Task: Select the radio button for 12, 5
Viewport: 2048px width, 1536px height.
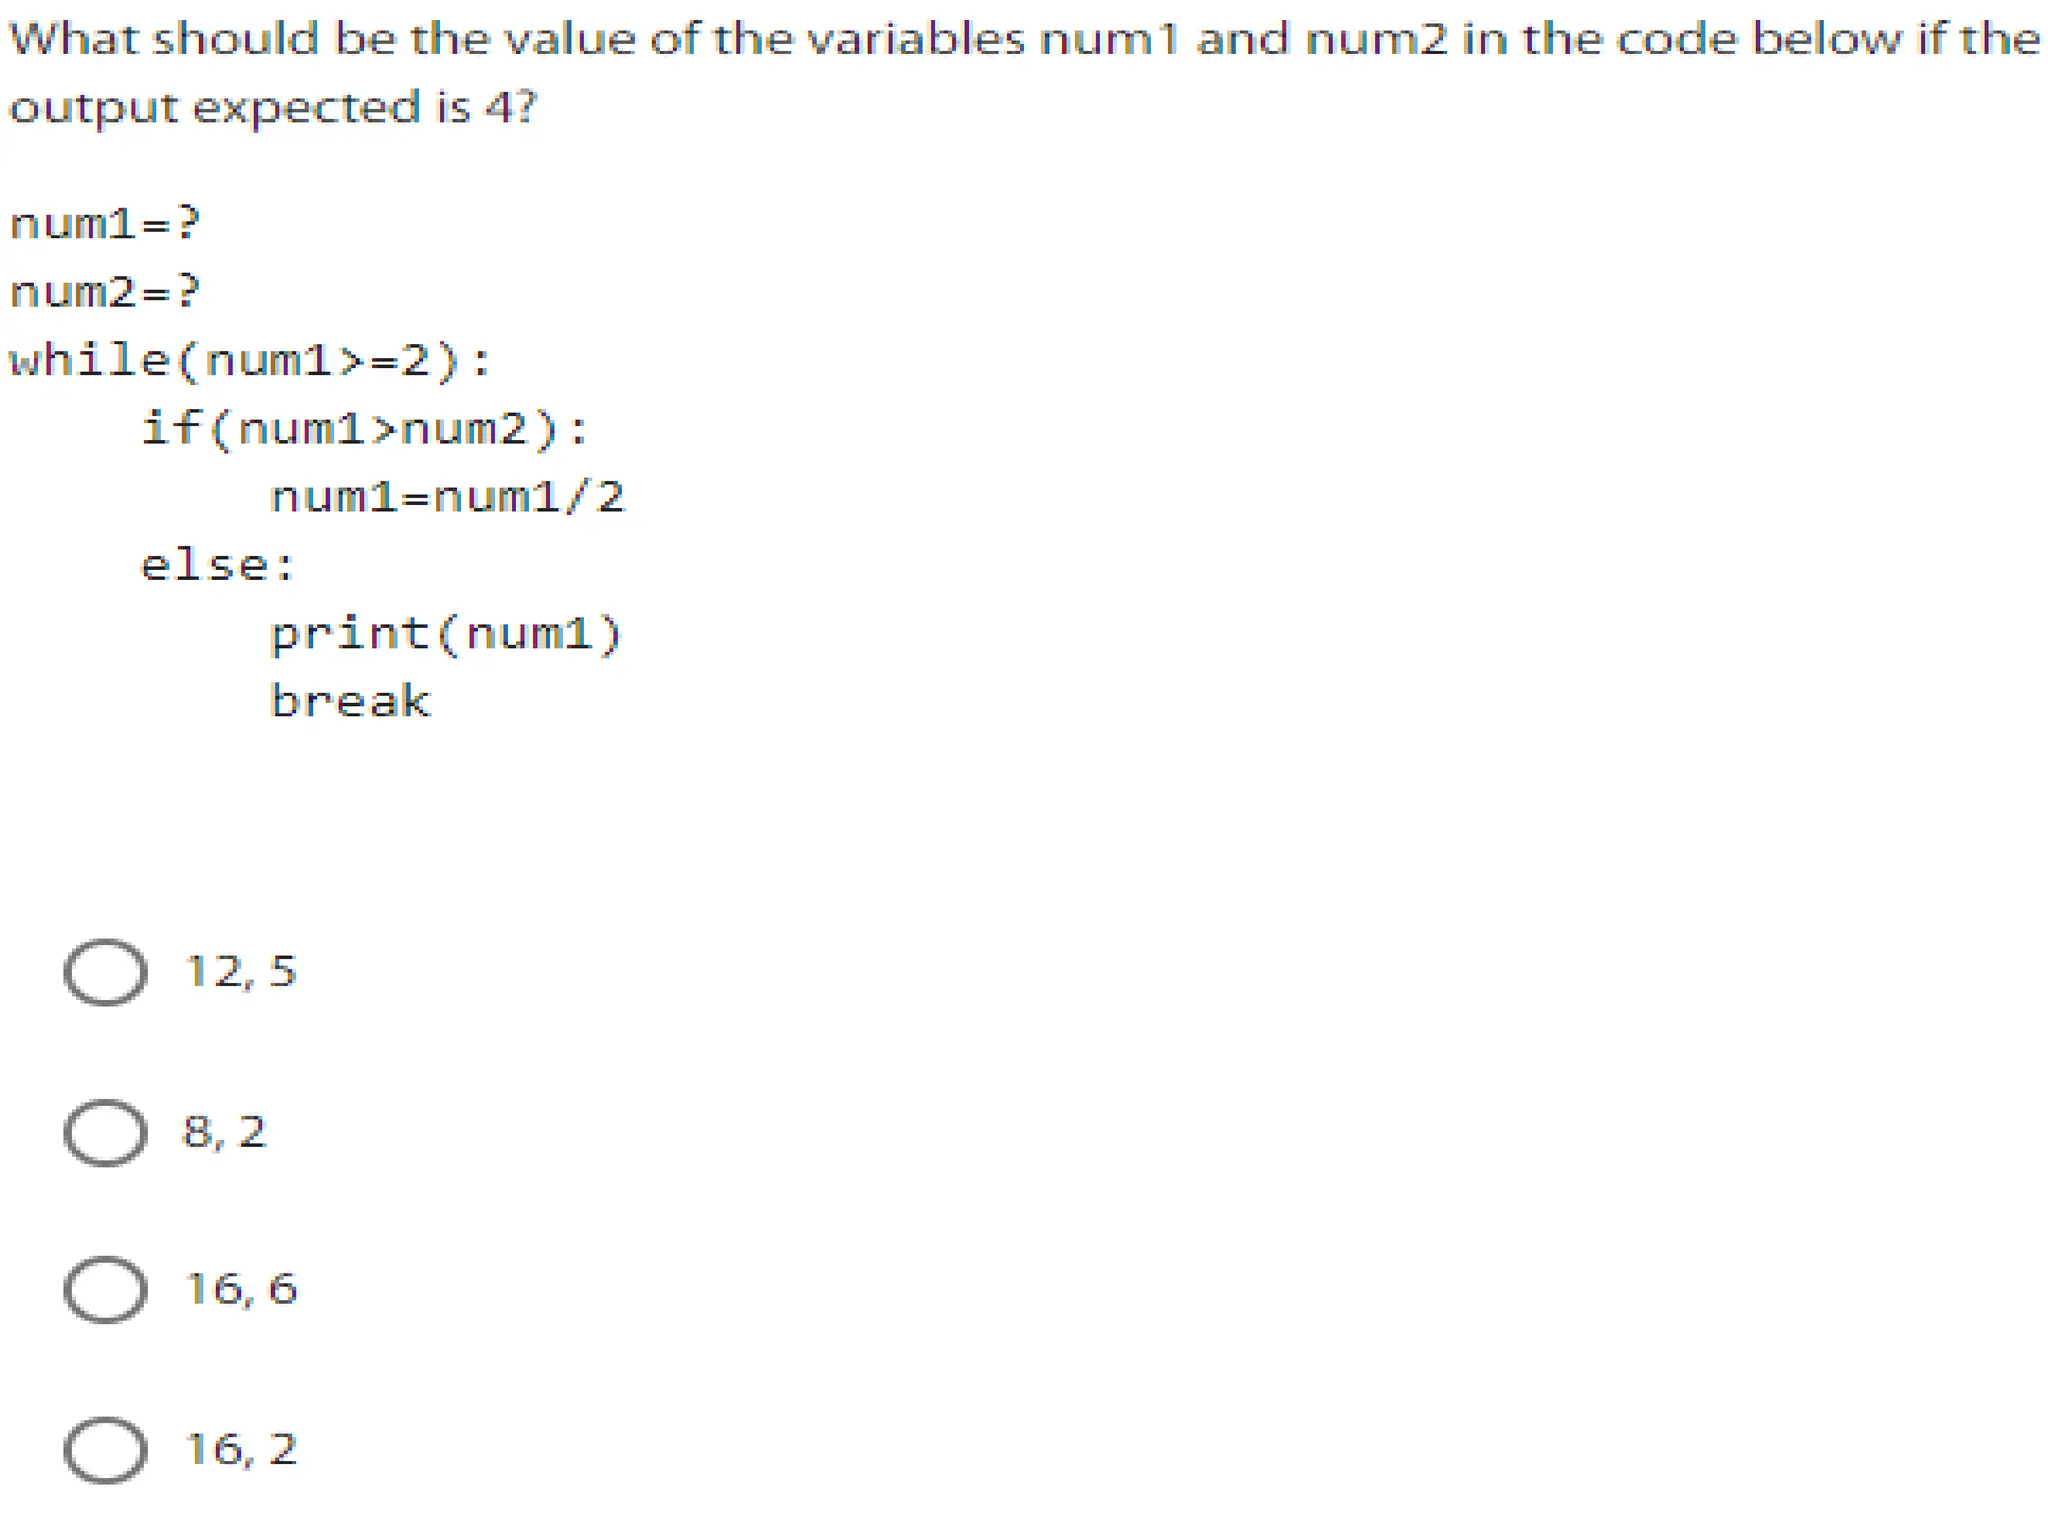Action: pyautogui.click(x=105, y=971)
